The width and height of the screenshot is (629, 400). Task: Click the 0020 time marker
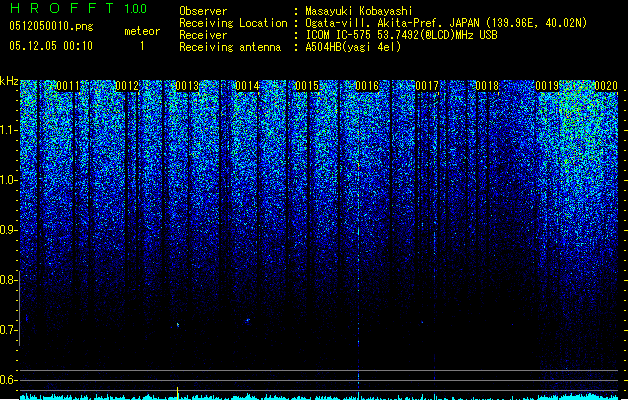[606, 86]
